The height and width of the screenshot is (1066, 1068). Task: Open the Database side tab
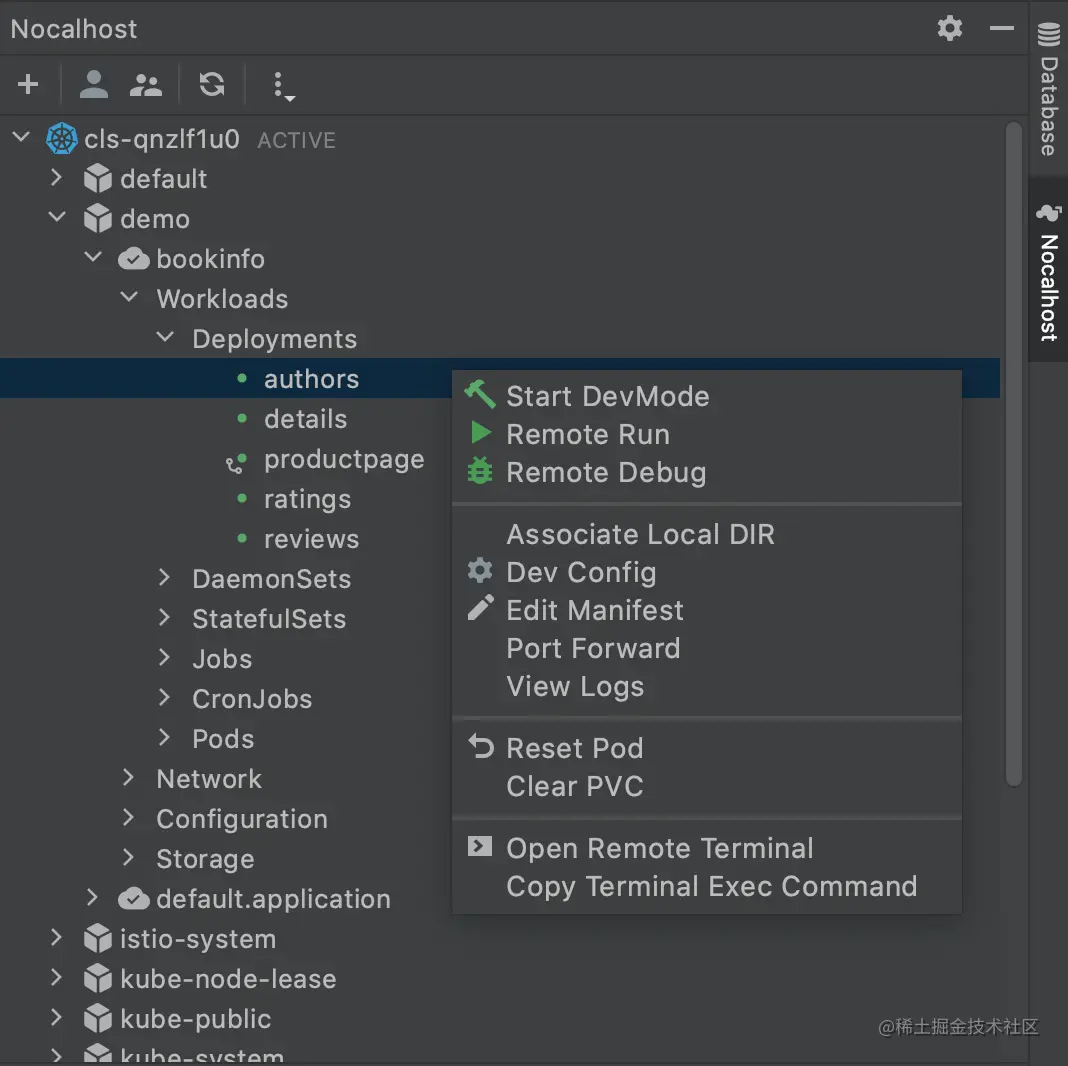point(1049,89)
